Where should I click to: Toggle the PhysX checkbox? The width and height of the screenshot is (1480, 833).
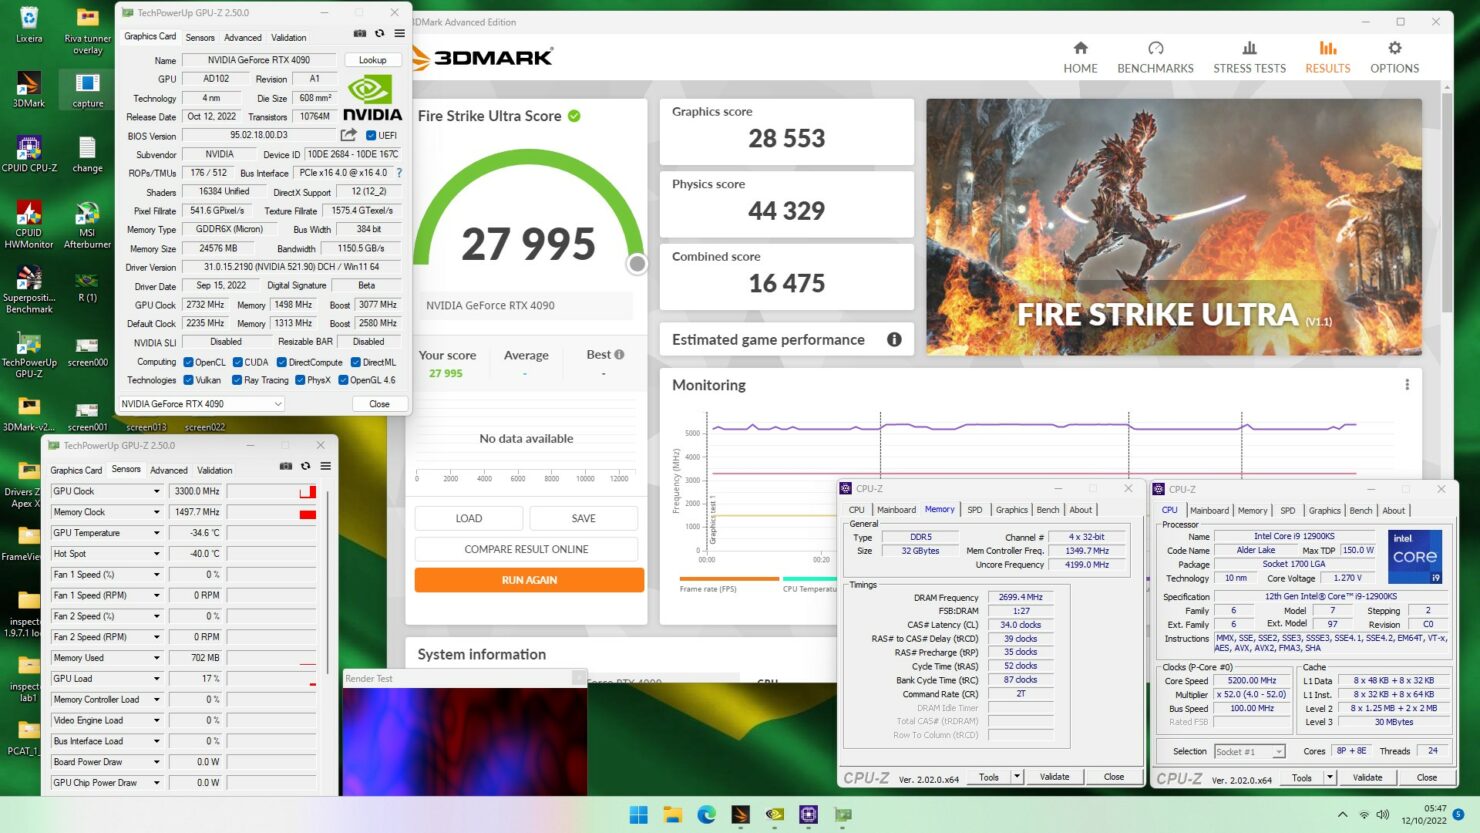(300, 380)
